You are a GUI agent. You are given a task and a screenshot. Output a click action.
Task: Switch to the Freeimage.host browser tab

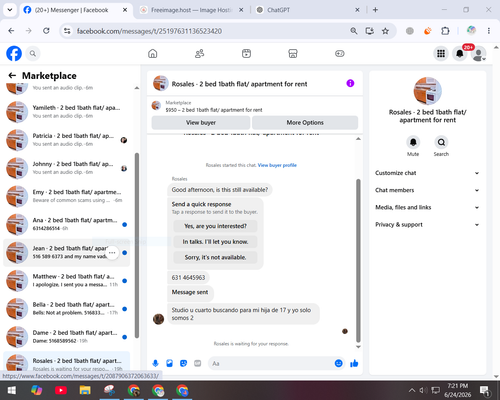(191, 10)
